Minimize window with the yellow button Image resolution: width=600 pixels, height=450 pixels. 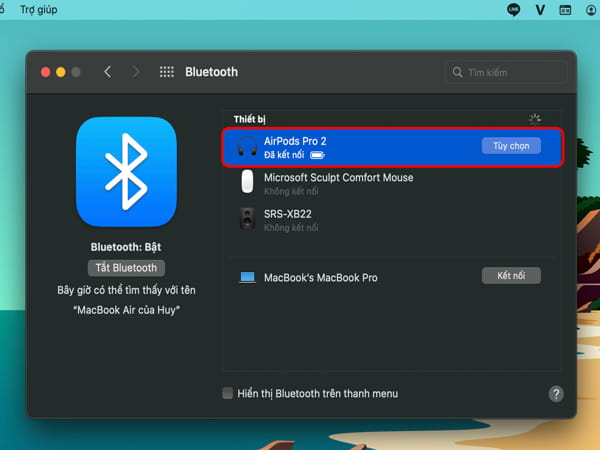tap(60, 72)
